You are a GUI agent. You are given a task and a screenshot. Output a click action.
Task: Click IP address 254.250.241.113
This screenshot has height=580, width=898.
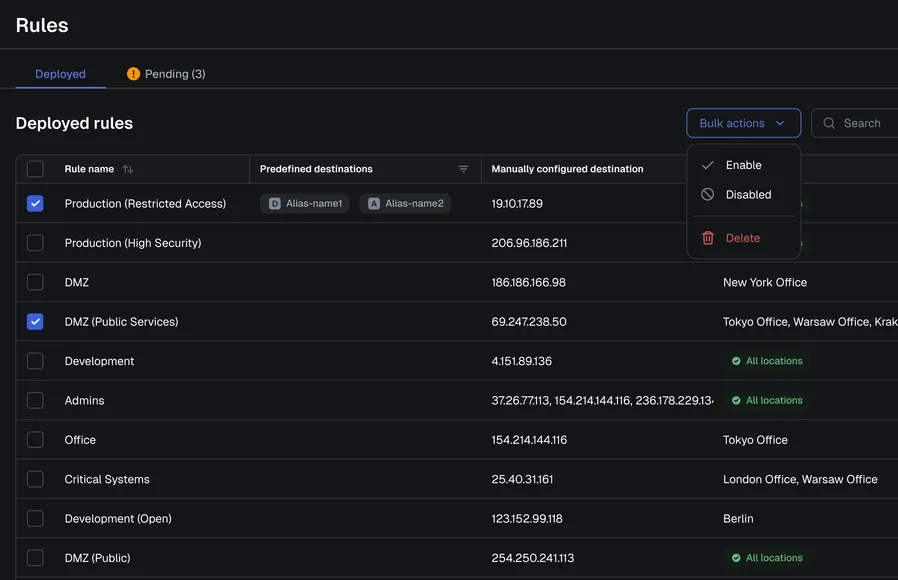click(x=533, y=558)
